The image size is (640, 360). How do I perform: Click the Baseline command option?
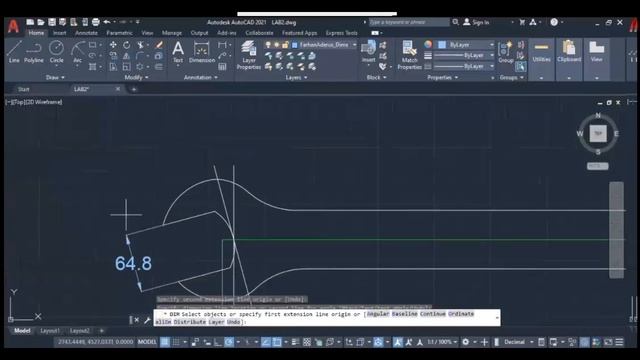tap(404, 314)
